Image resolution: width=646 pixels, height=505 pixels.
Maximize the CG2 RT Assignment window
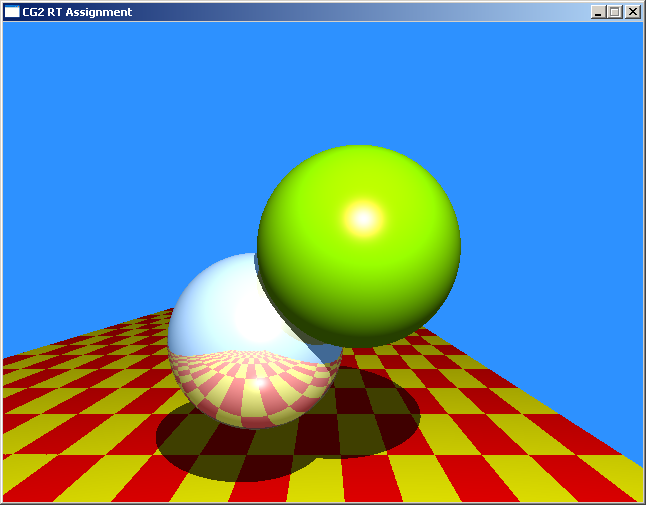614,12
